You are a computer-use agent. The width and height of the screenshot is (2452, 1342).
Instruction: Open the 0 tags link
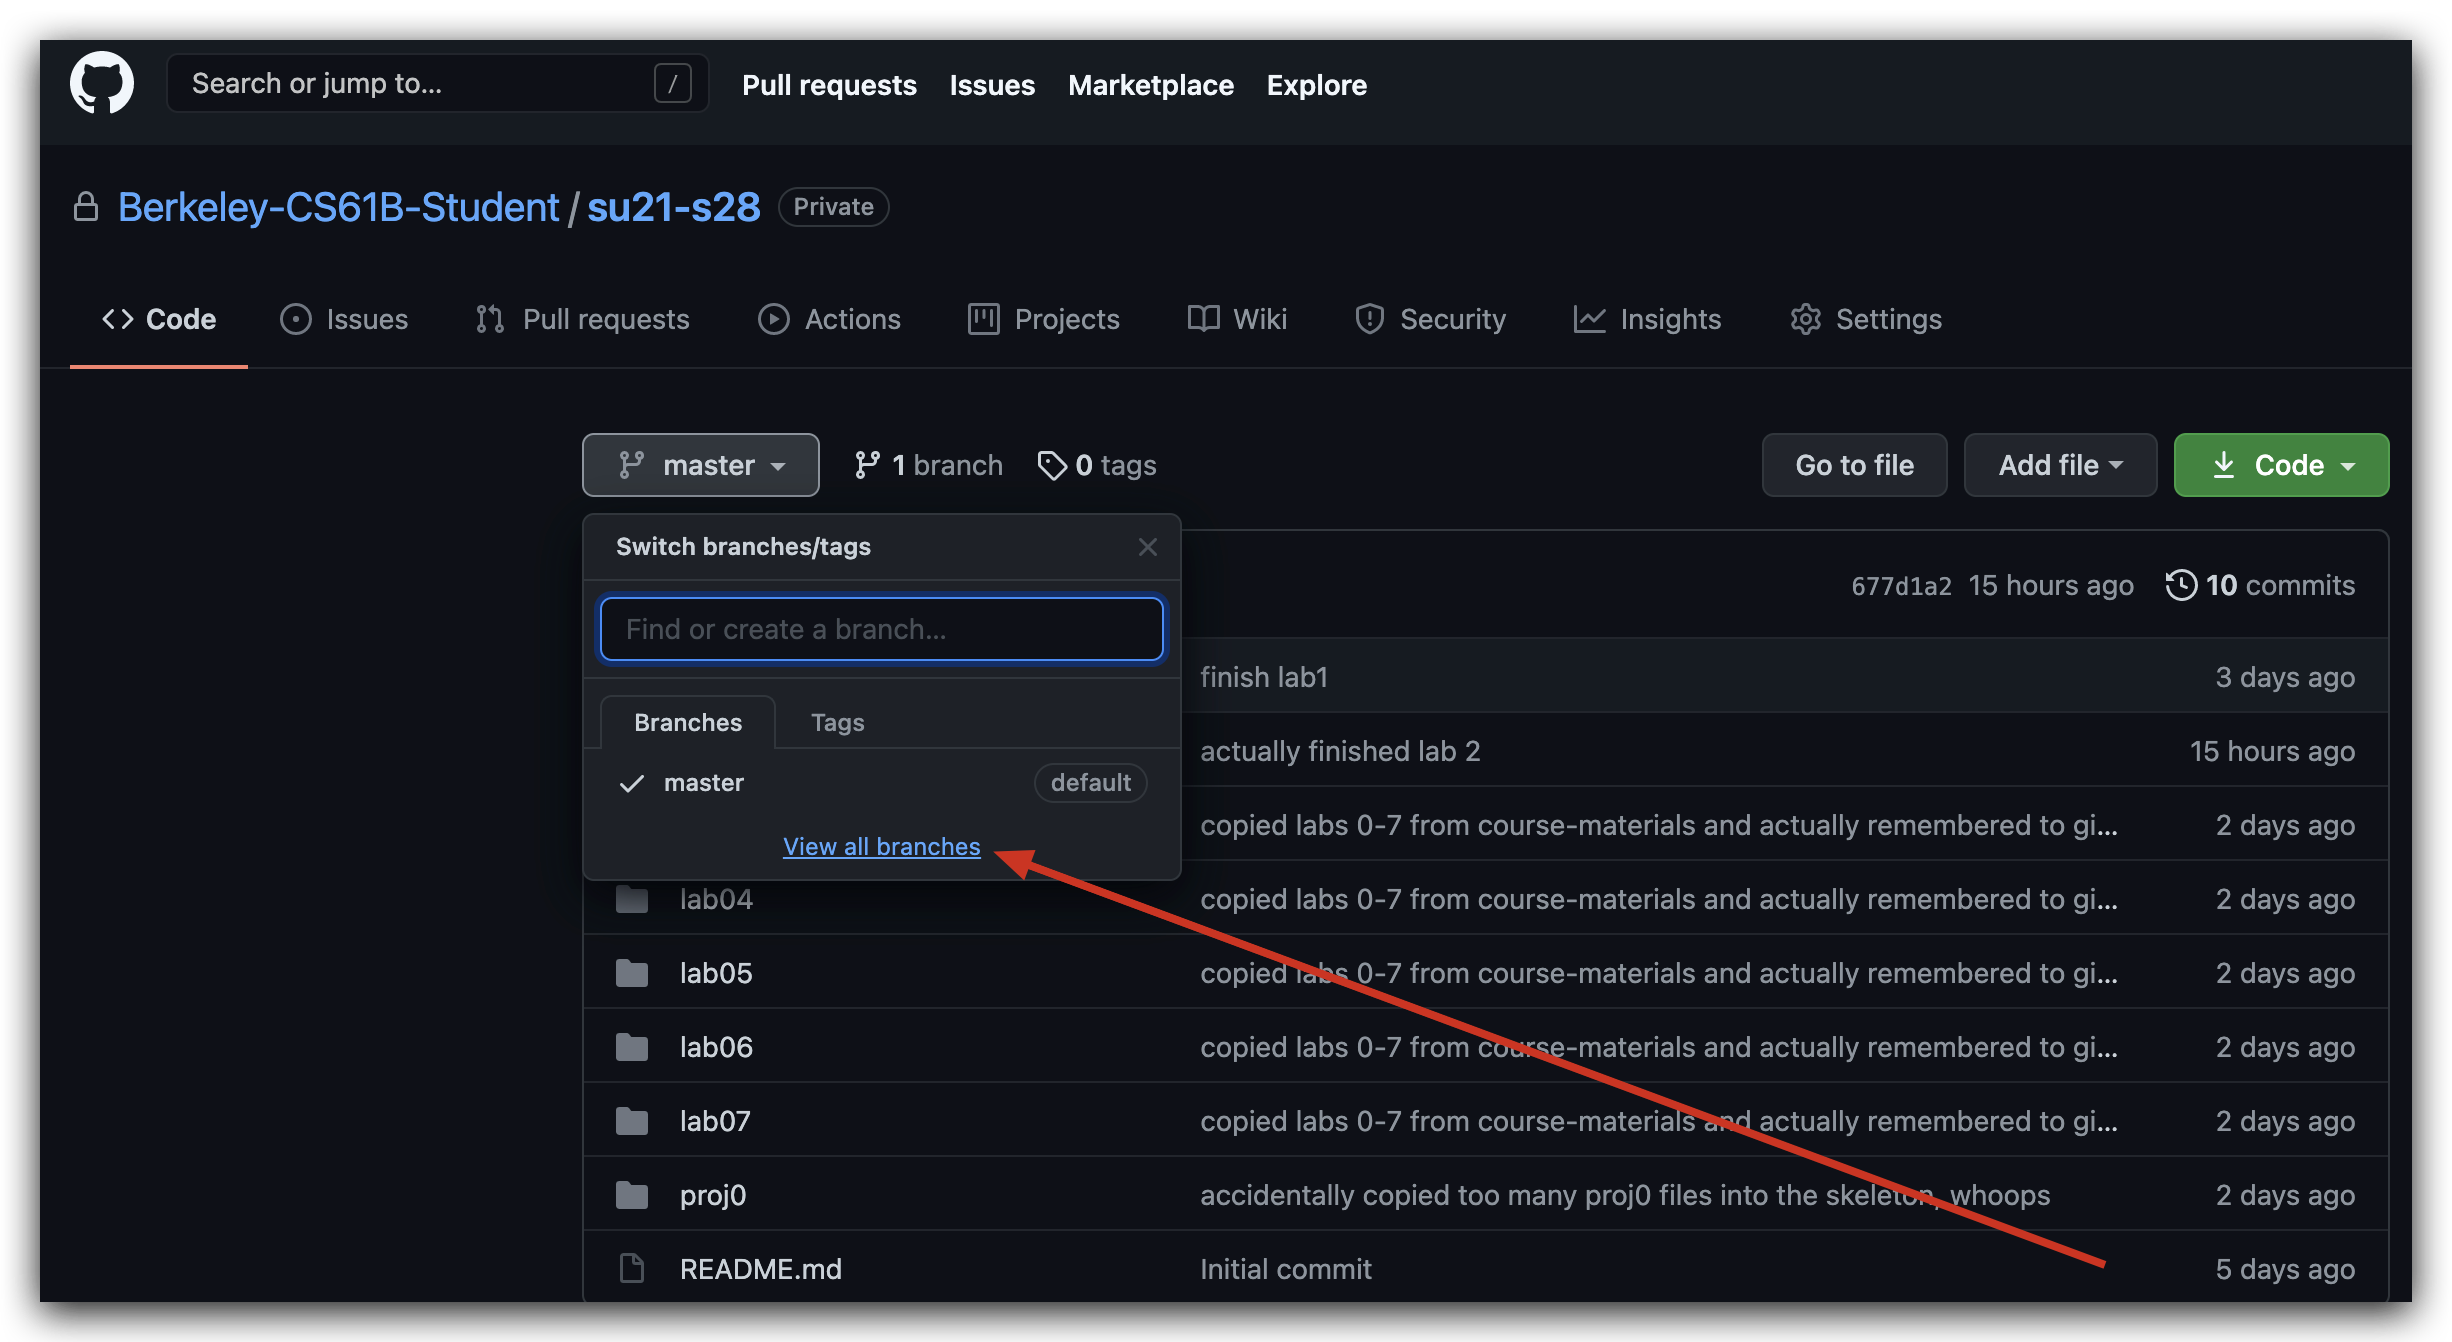tap(1097, 465)
